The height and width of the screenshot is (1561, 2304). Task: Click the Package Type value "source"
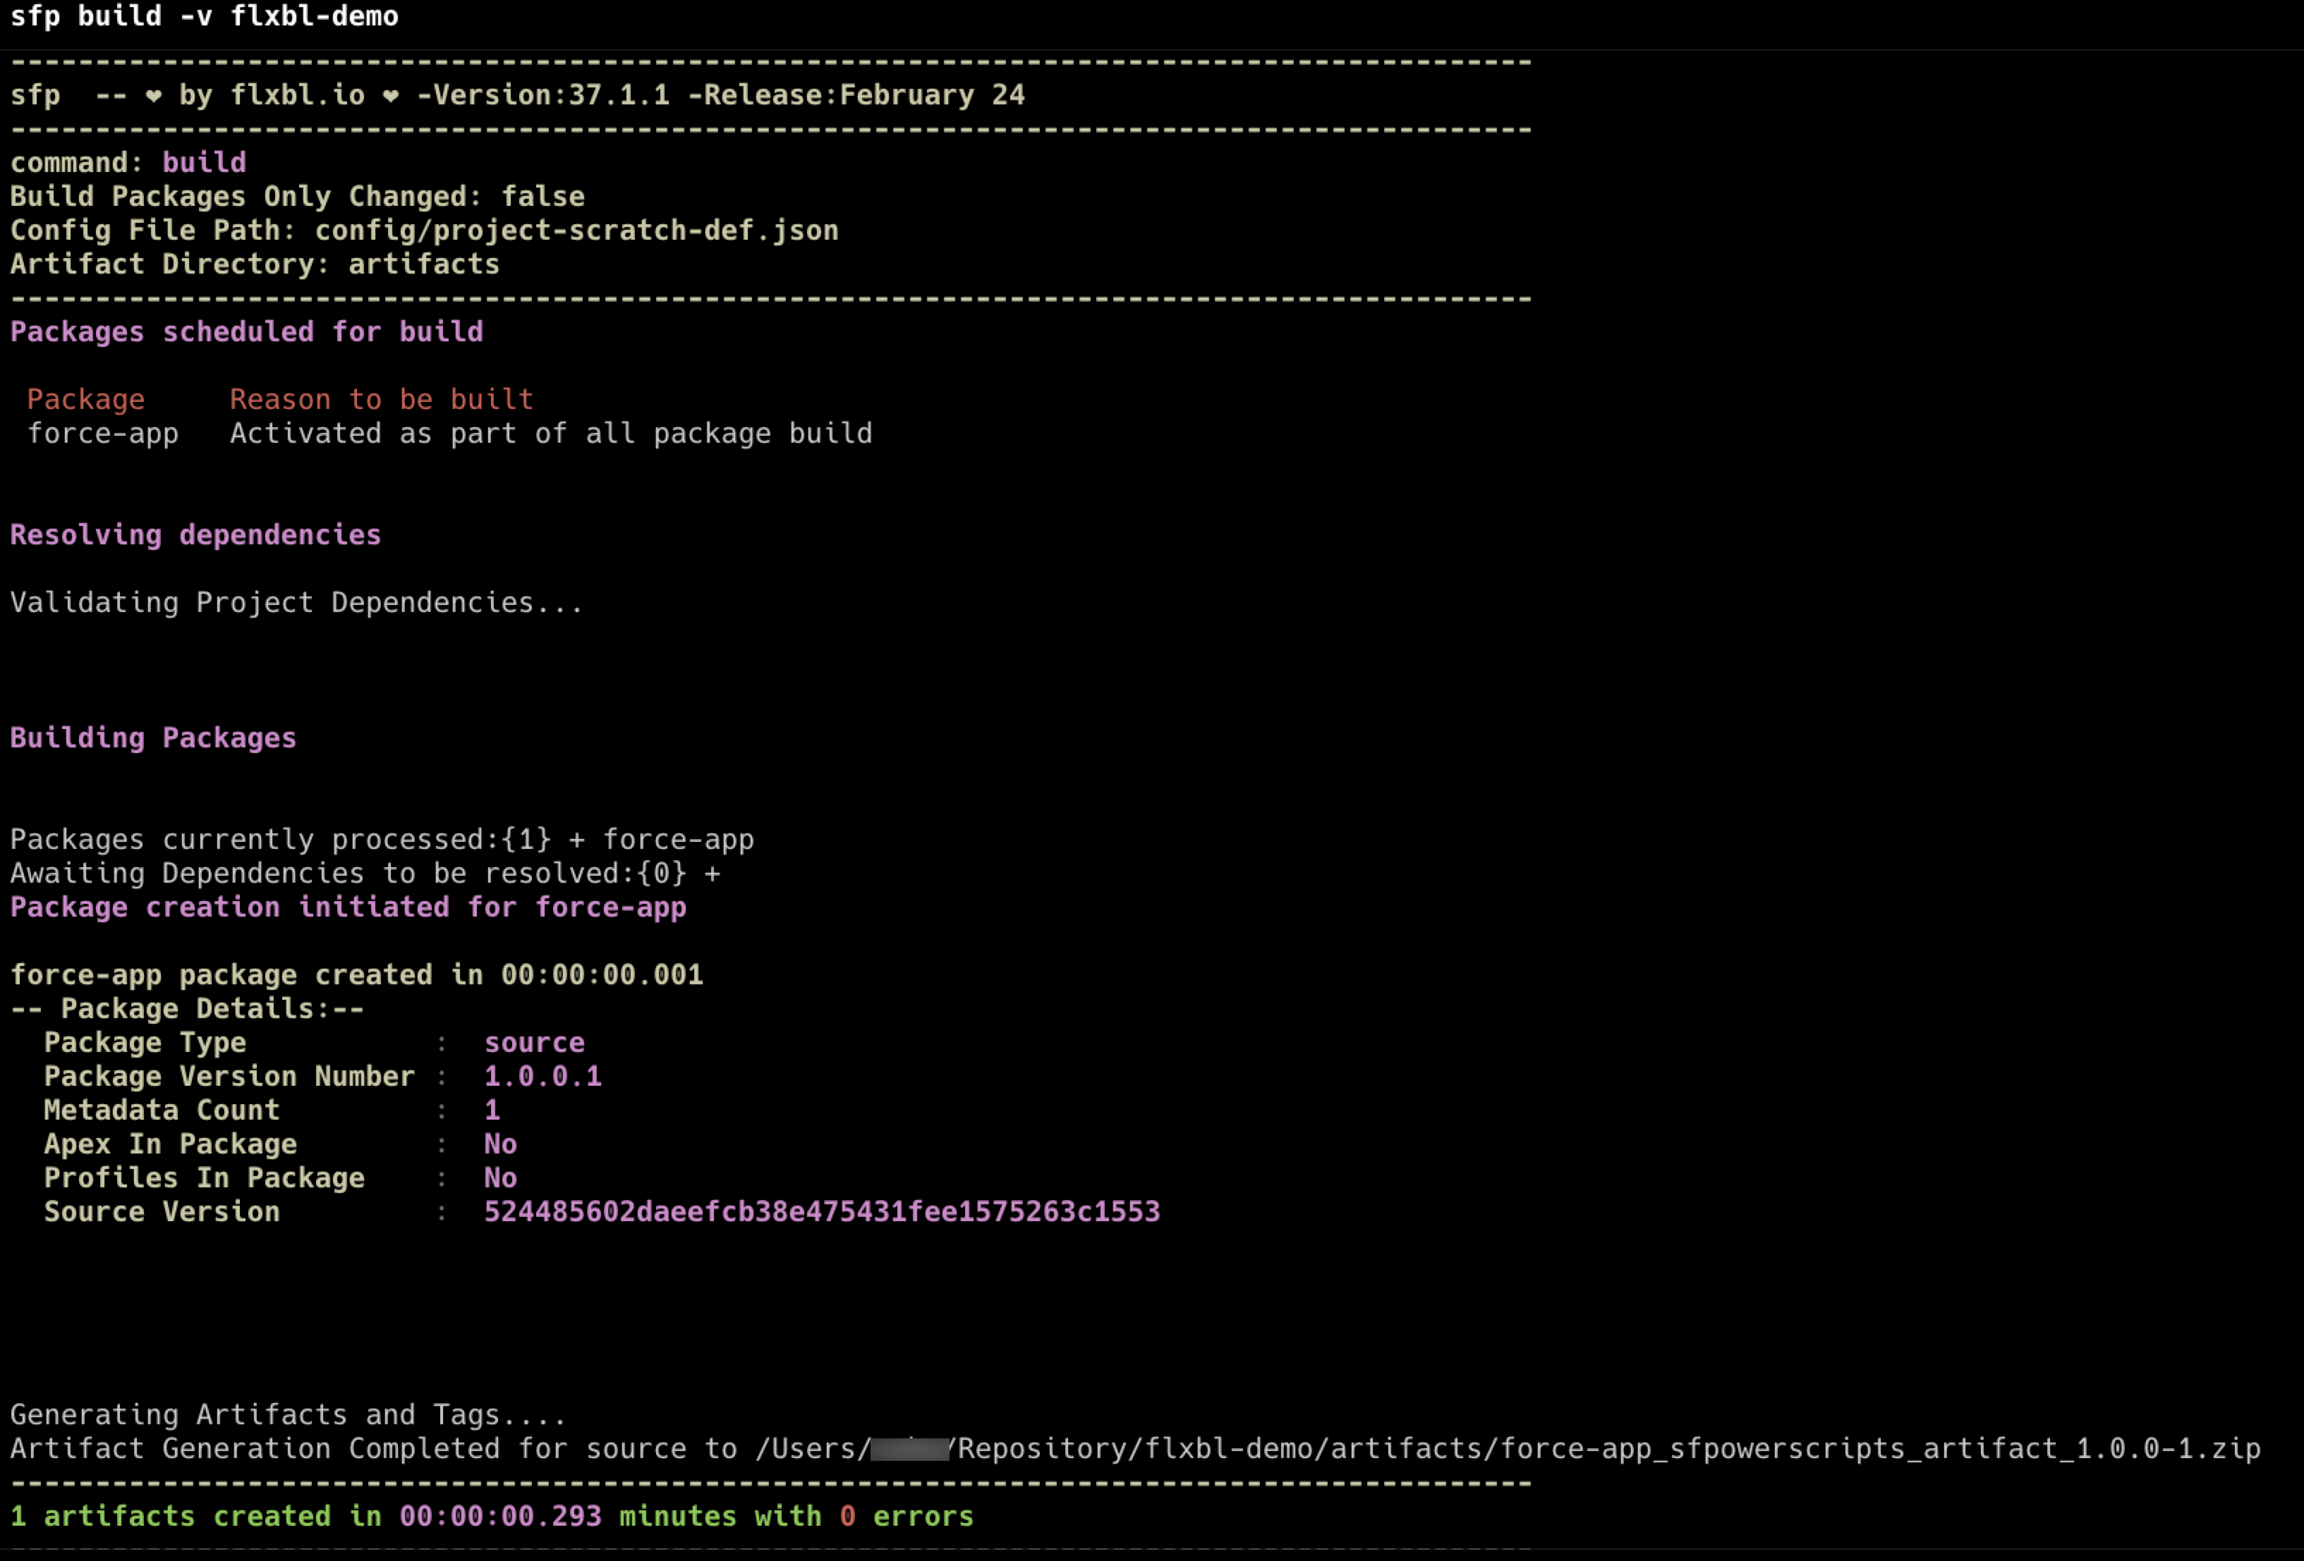[534, 1042]
